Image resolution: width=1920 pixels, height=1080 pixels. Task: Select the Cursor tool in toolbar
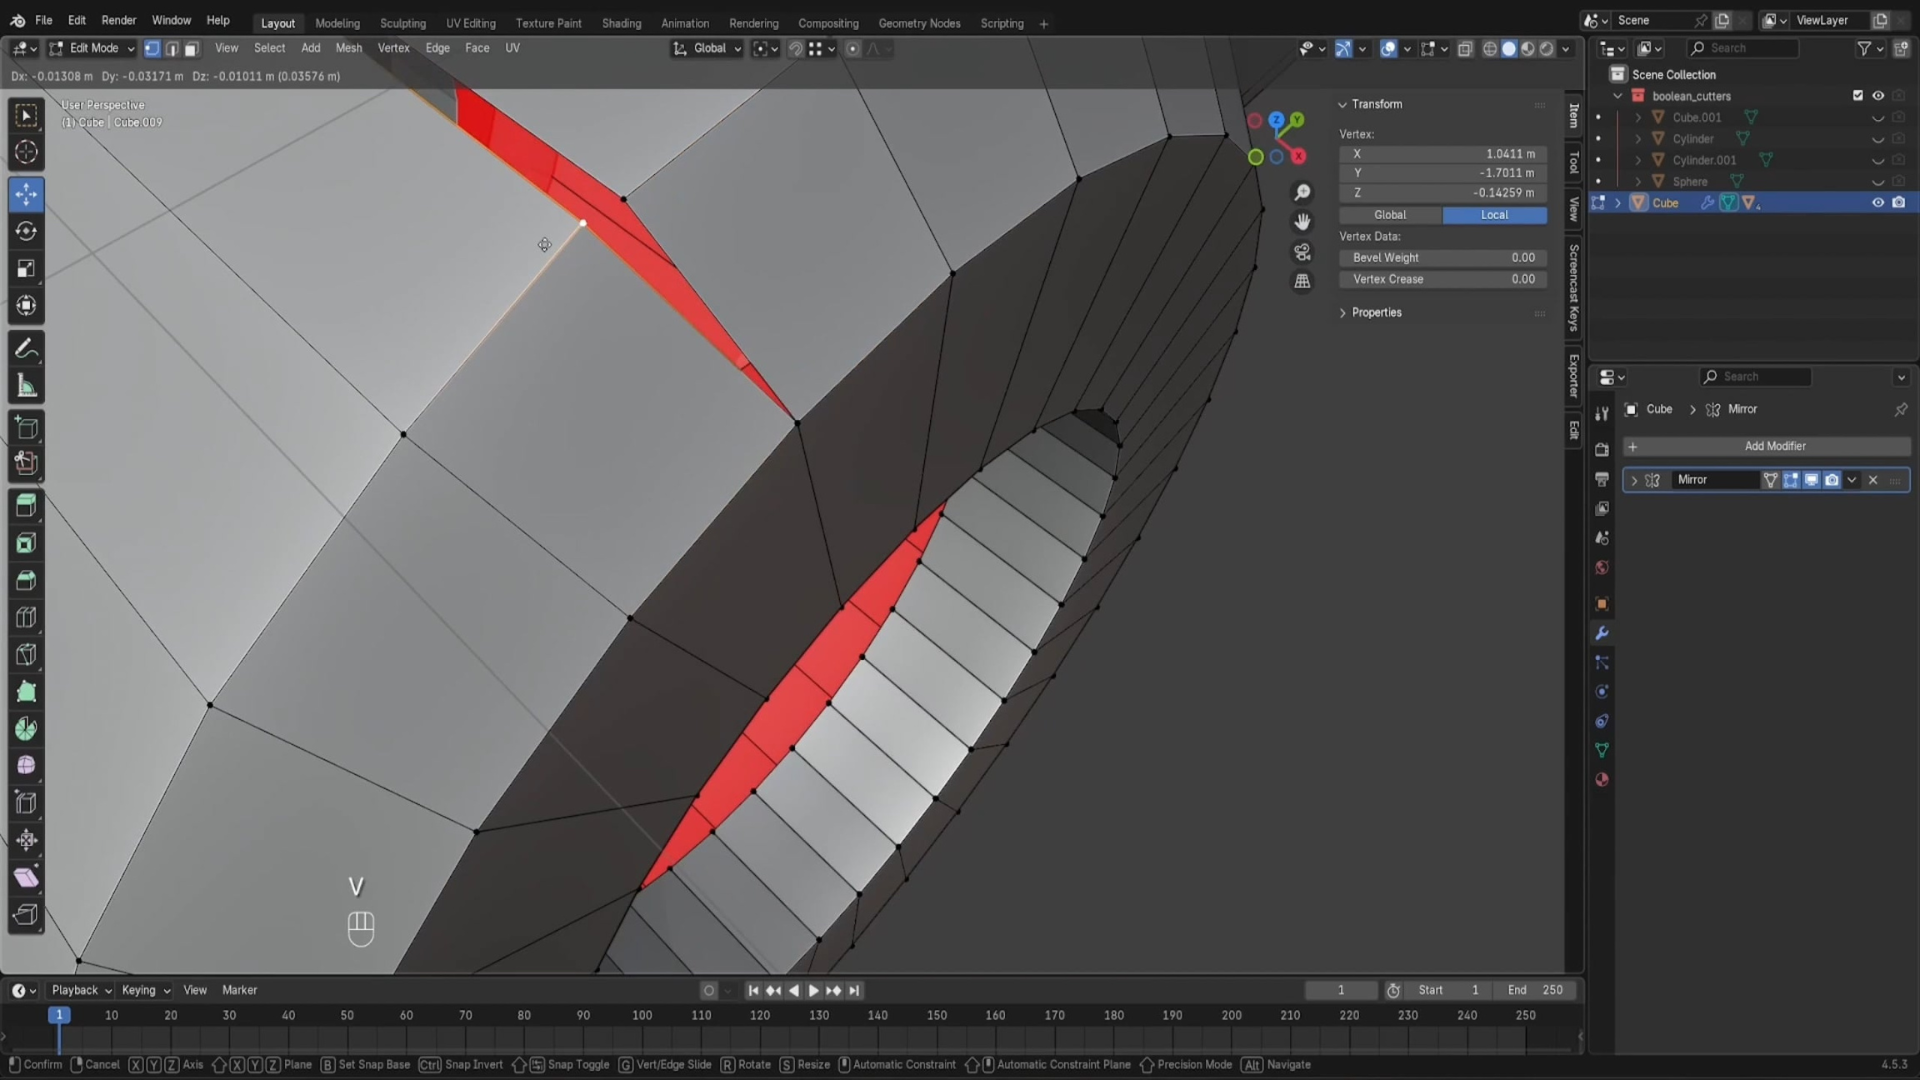26,152
